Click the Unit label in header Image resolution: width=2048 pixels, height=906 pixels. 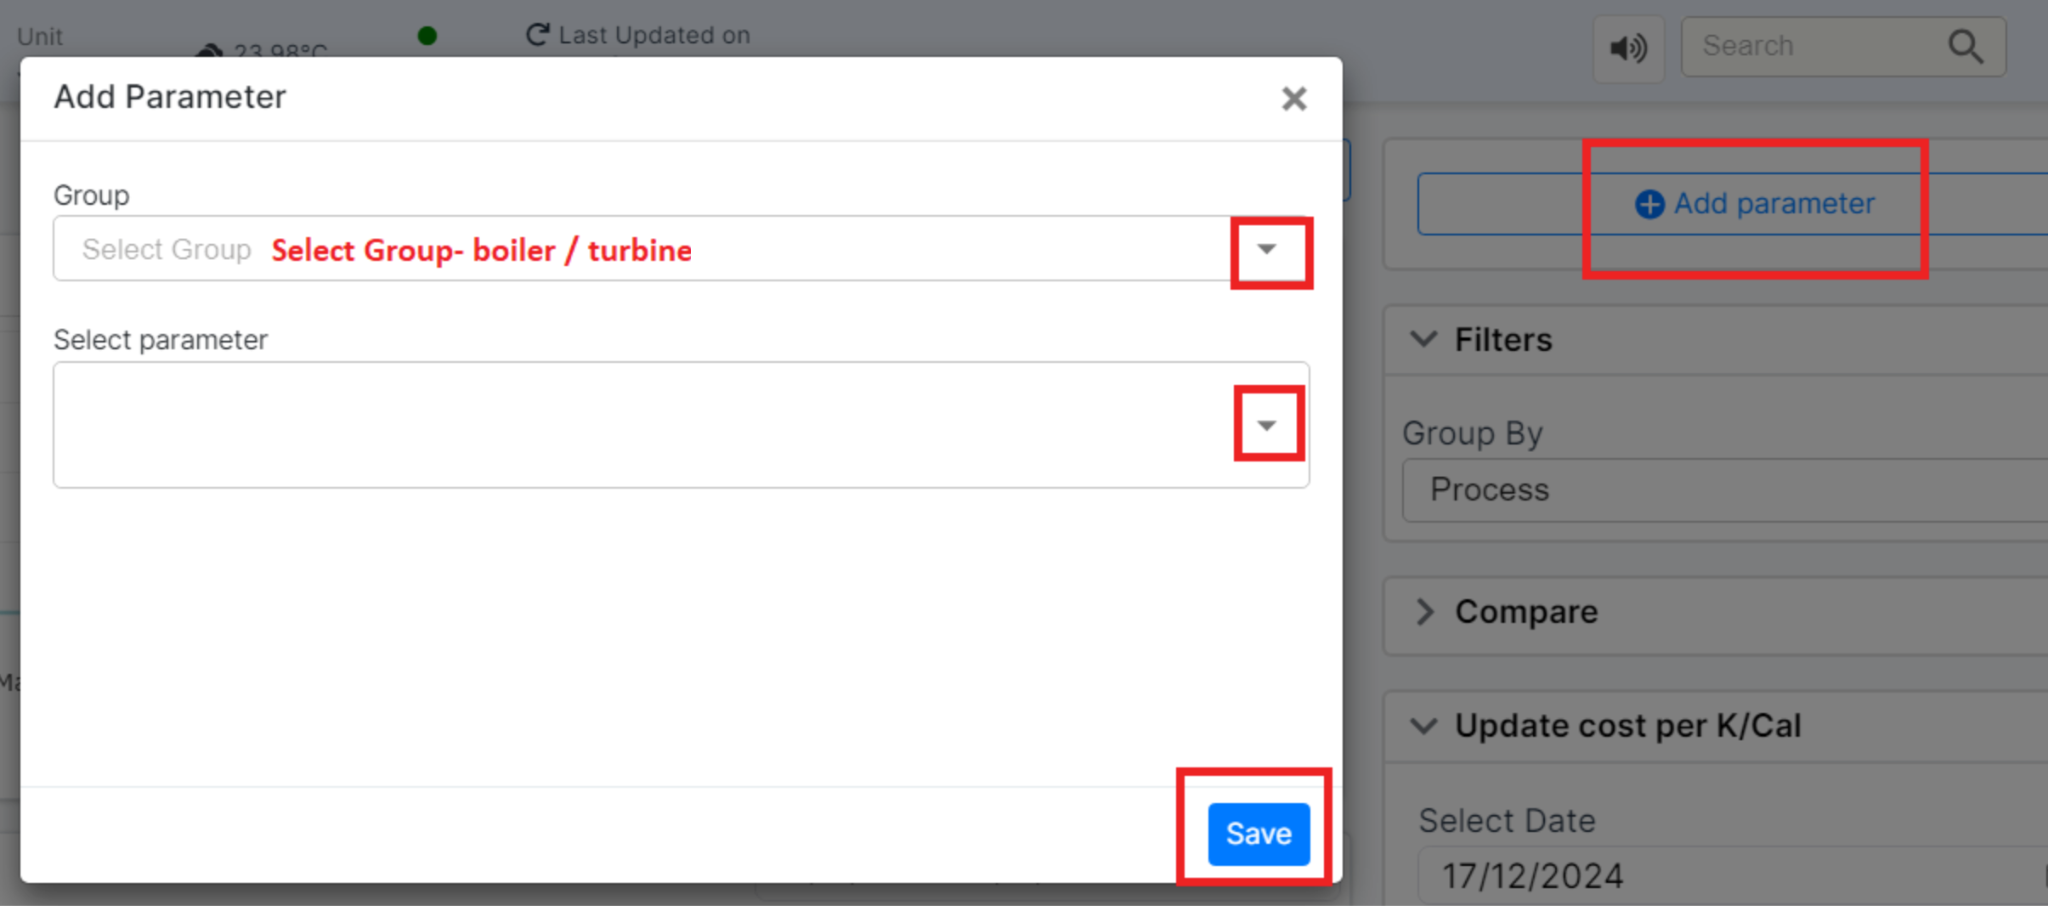pyautogui.click(x=40, y=37)
